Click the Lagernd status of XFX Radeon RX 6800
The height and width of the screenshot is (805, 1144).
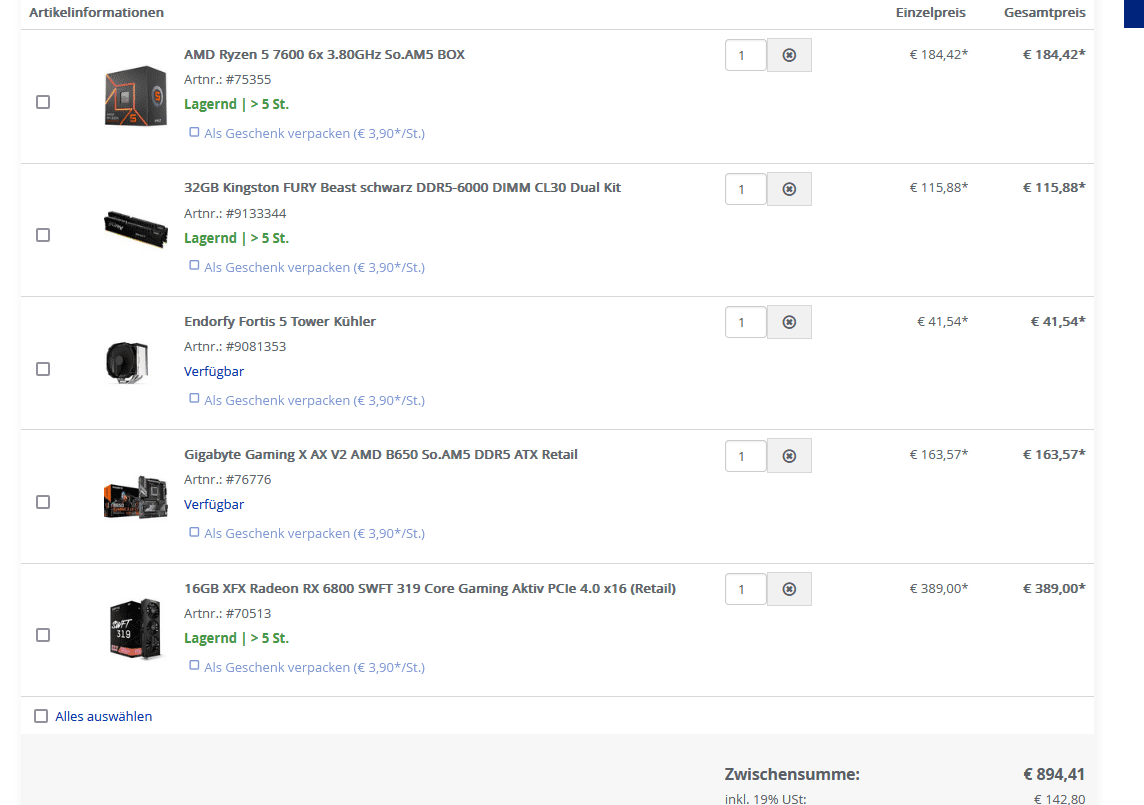coord(236,638)
